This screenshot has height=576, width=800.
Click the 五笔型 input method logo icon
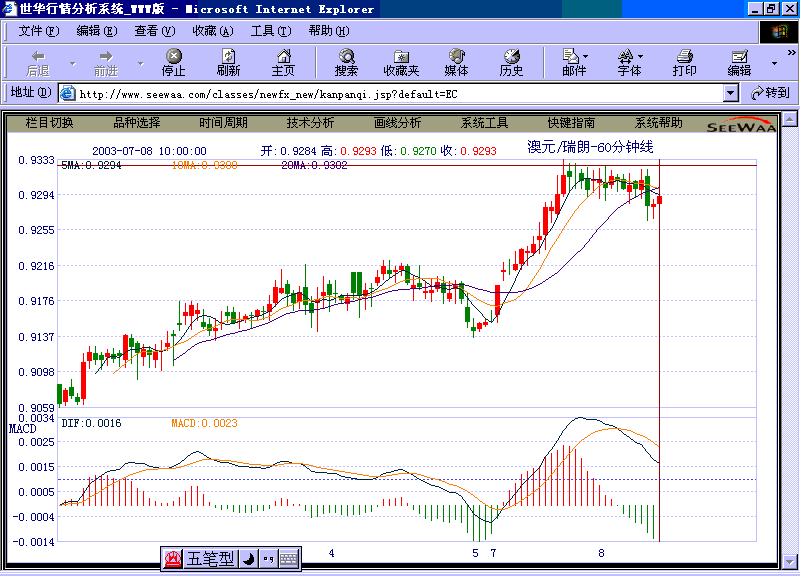click(173, 559)
